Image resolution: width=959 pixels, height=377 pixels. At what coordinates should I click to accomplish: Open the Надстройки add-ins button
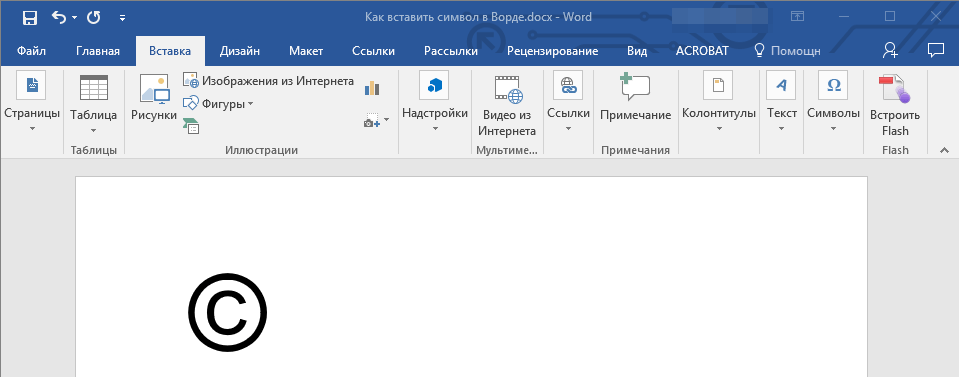(x=435, y=102)
